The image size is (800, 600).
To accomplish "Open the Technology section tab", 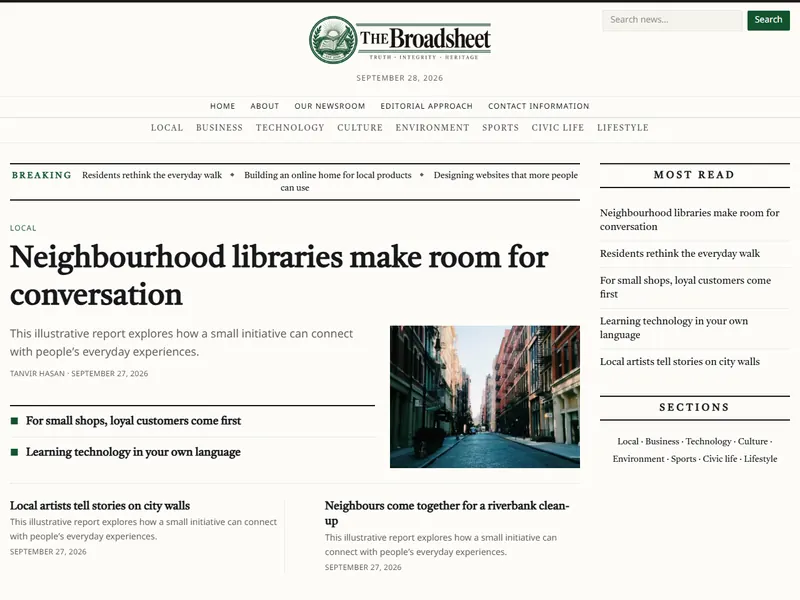I will (x=290, y=128).
